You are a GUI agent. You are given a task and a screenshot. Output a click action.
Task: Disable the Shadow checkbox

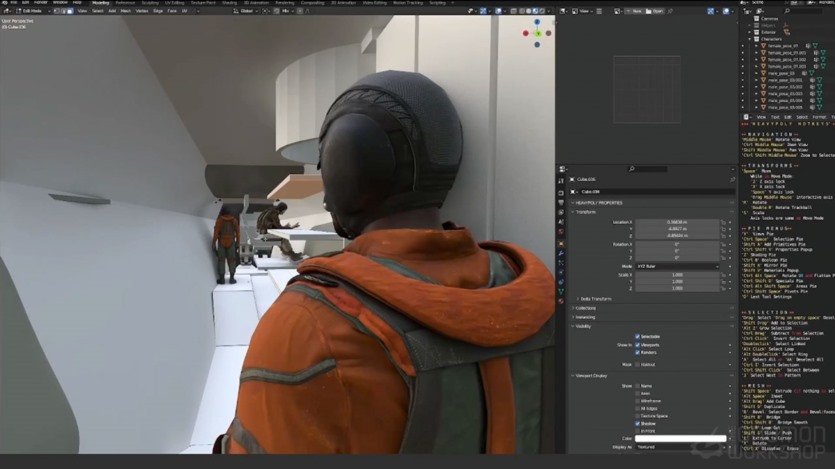637,424
